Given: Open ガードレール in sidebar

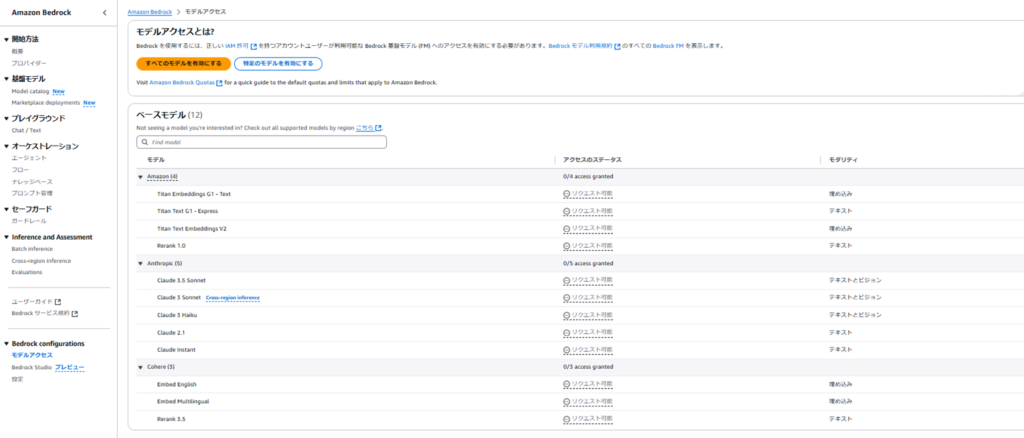Looking at the screenshot, I should [29, 221].
